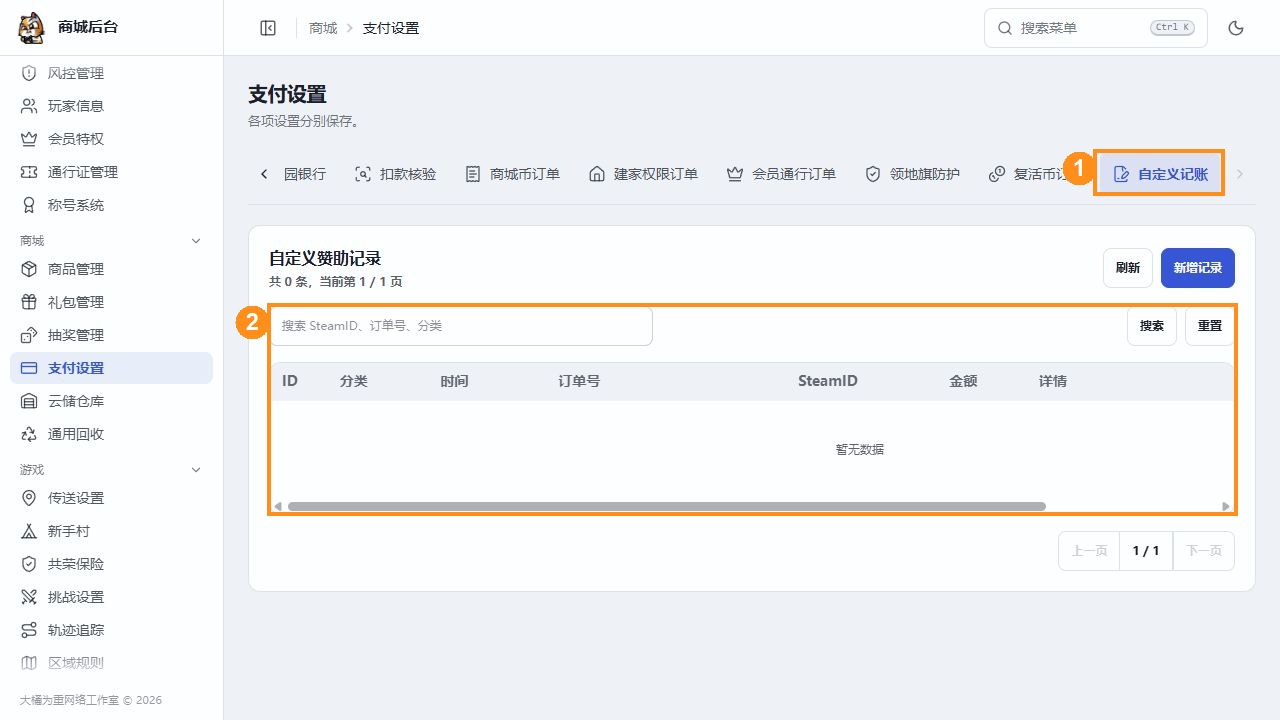1280x720 pixels.
Task: Click the 商城 breadcrumb link
Action: pyautogui.click(x=323, y=28)
